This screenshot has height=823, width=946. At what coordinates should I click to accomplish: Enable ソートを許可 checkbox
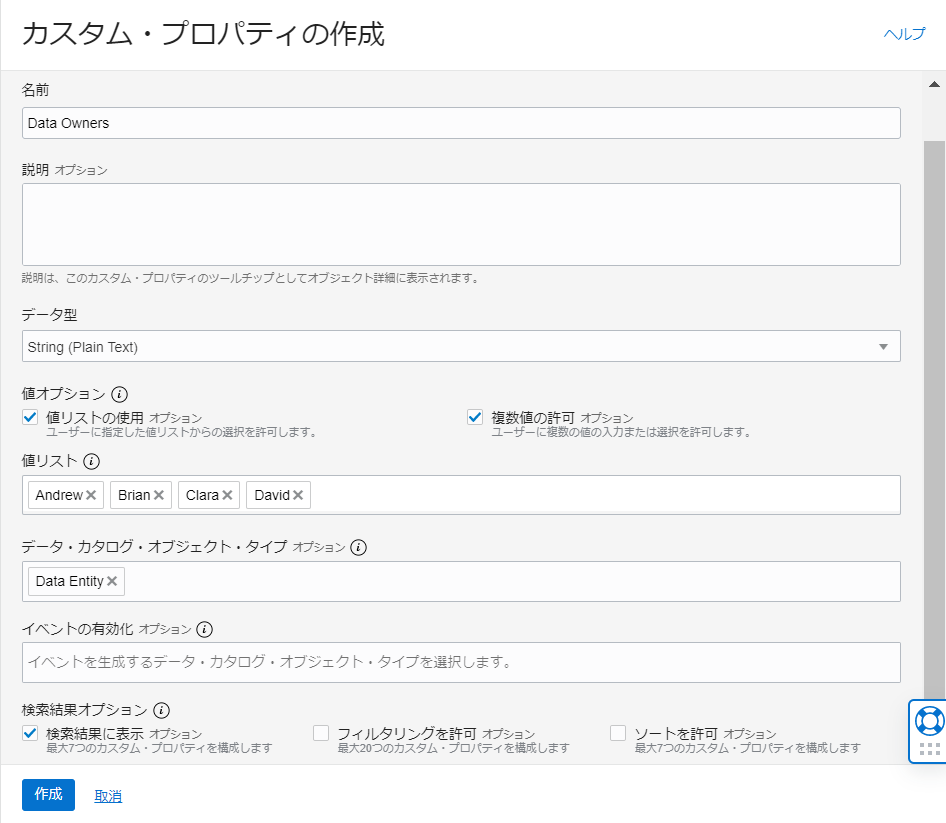(618, 733)
